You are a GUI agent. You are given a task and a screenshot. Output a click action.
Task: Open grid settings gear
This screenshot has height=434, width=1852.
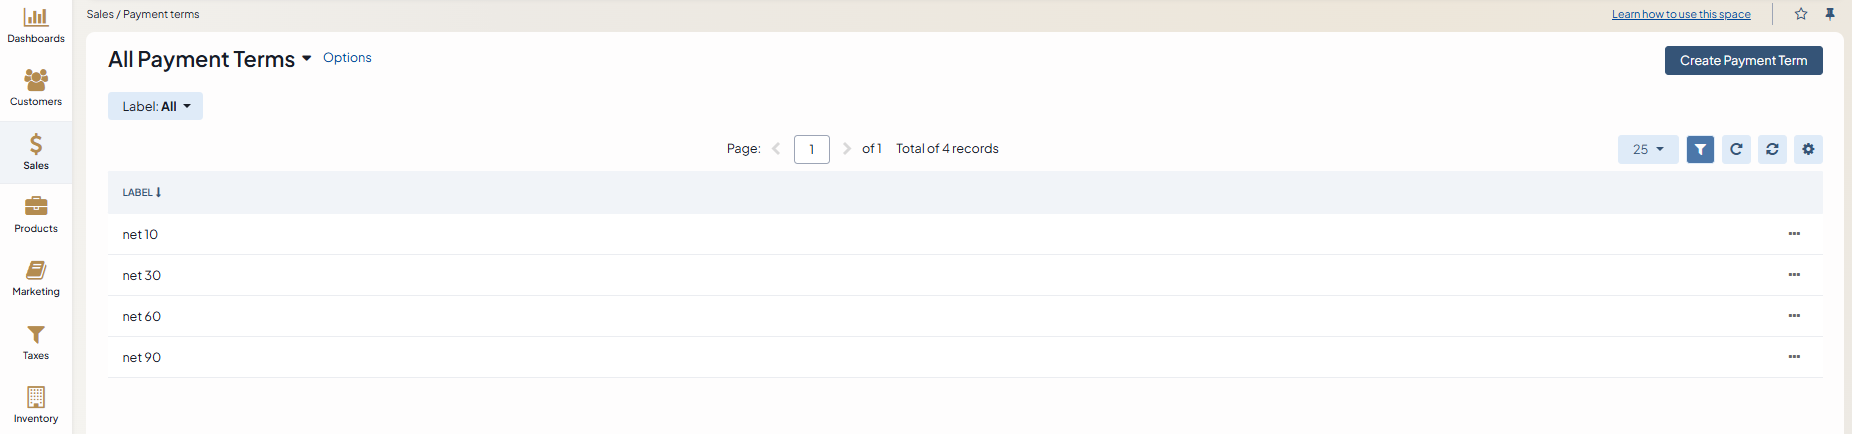click(1808, 149)
